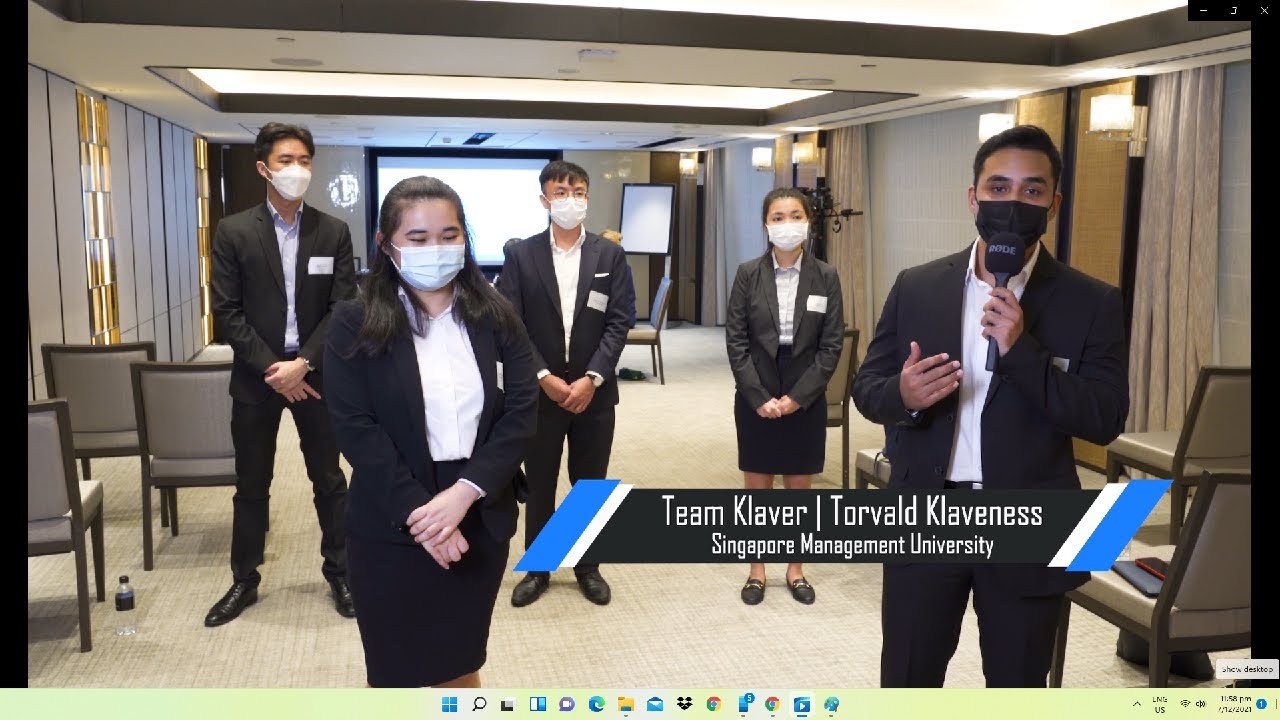Open File Explorer folder icon
This screenshot has height=720, width=1280.
pyautogui.click(x=625, y=704)
